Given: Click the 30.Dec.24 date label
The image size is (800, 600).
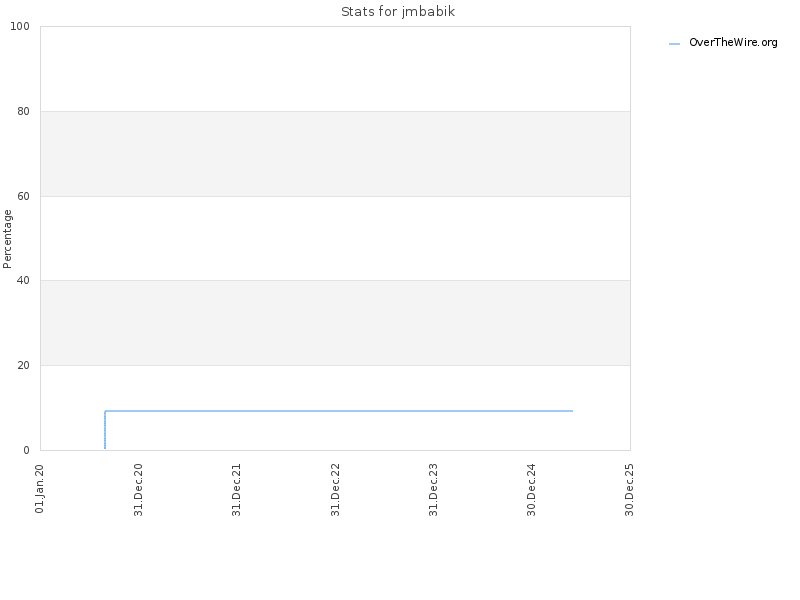Looking at the screenshot, I should point(531,490).
